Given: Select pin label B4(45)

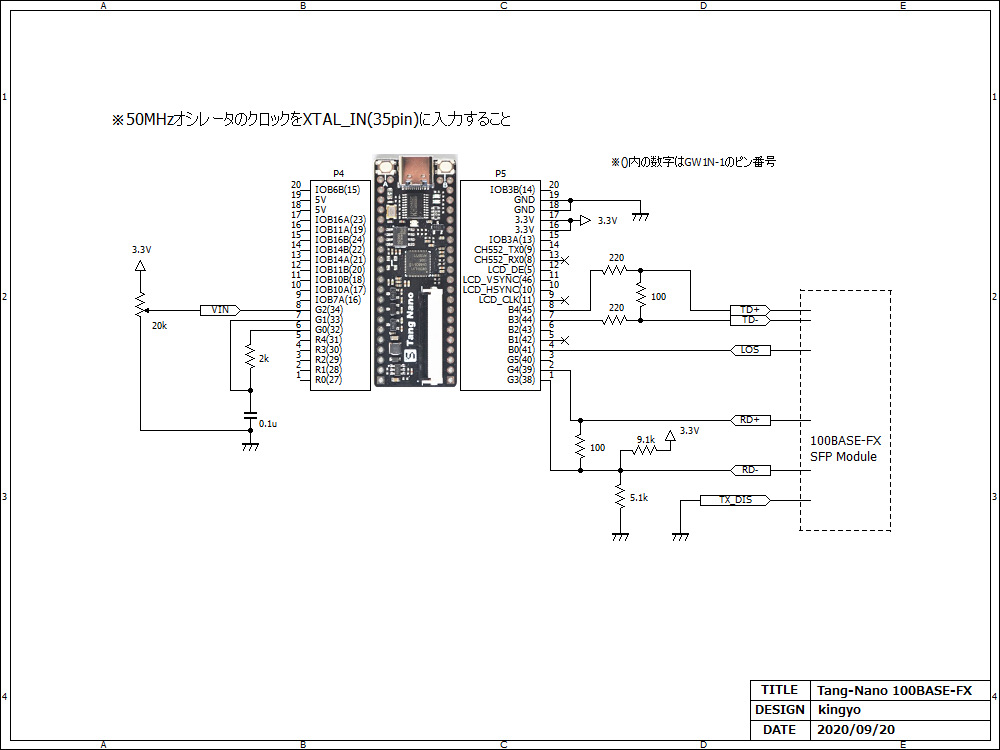Looking at the screenshot, I should 521,309.
